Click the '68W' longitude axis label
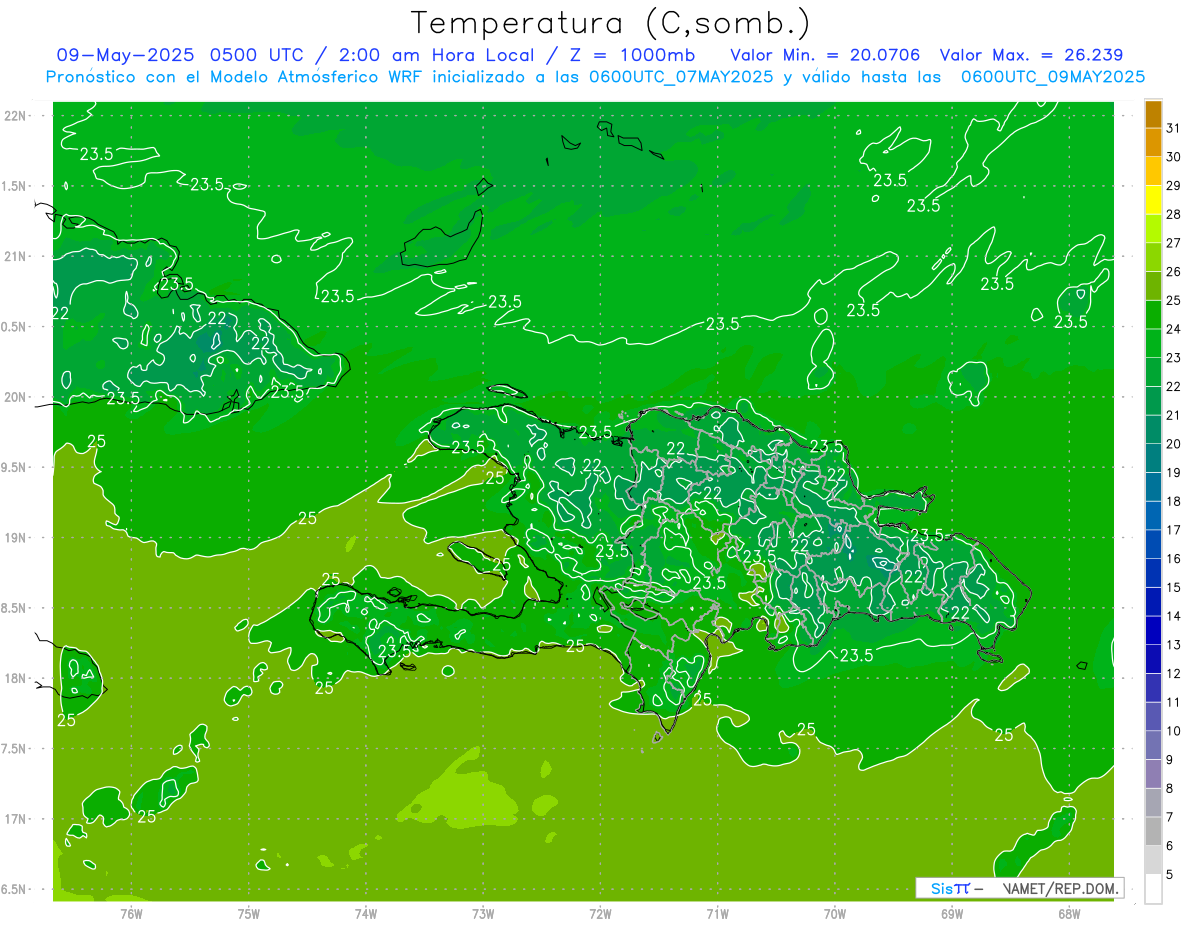Viewport: 1200px width, 927px height. pyautogui.click(x=1068, y=913)
